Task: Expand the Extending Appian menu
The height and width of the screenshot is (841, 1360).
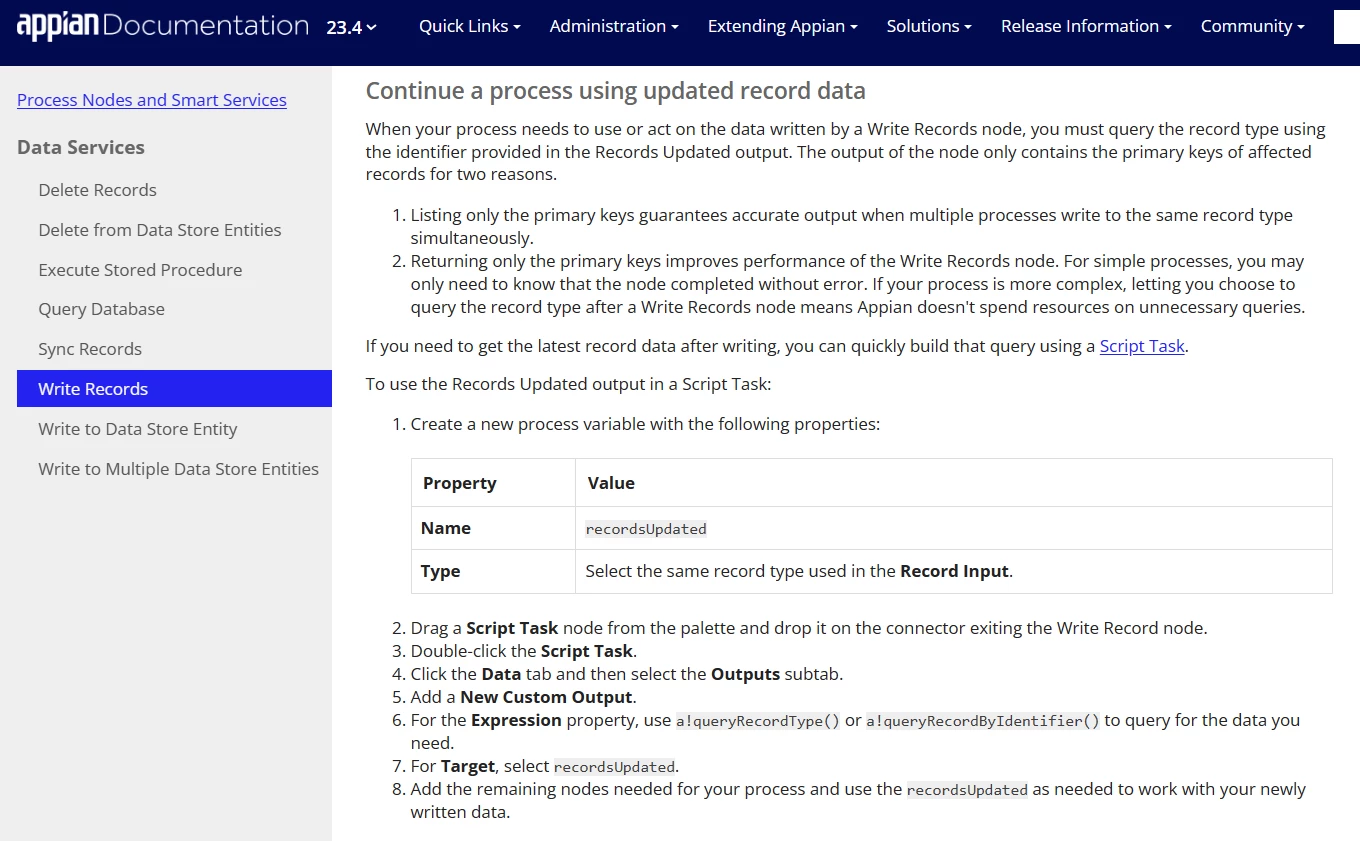Action: tap(783, 26)
